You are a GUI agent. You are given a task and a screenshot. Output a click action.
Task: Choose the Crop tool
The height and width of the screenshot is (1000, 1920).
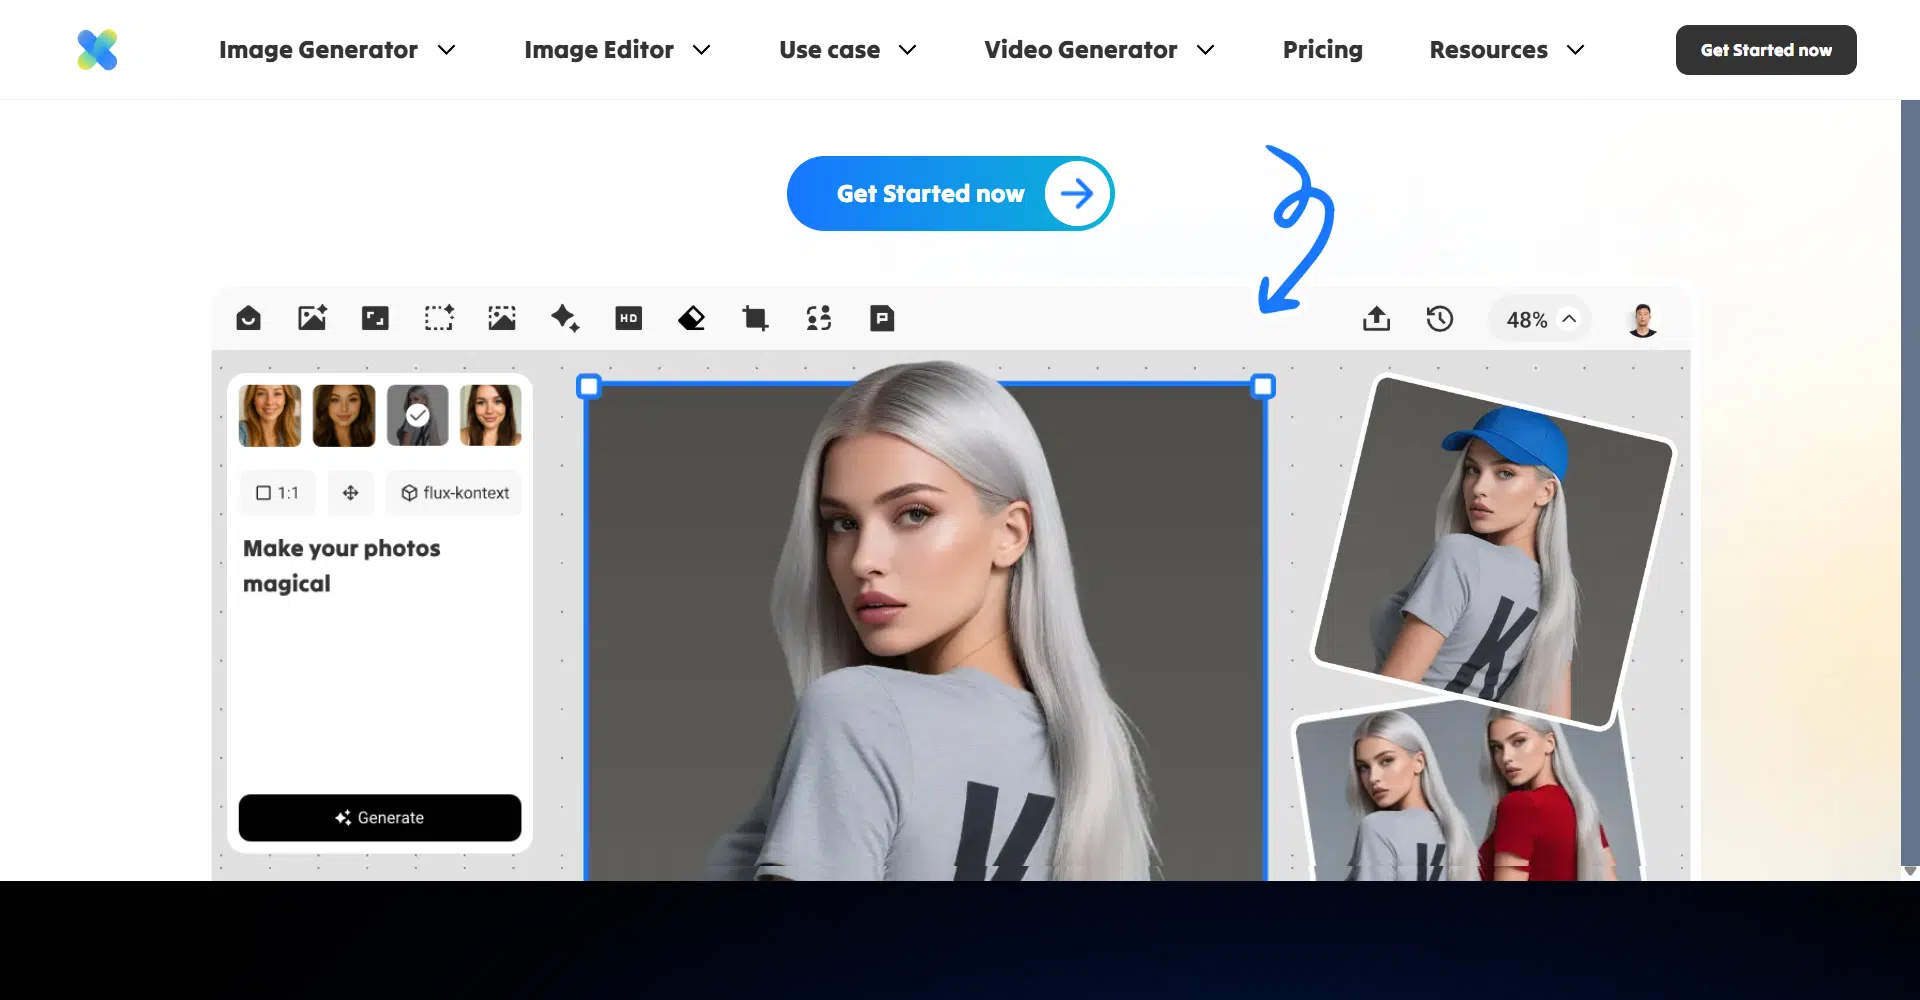pos(755,318)
